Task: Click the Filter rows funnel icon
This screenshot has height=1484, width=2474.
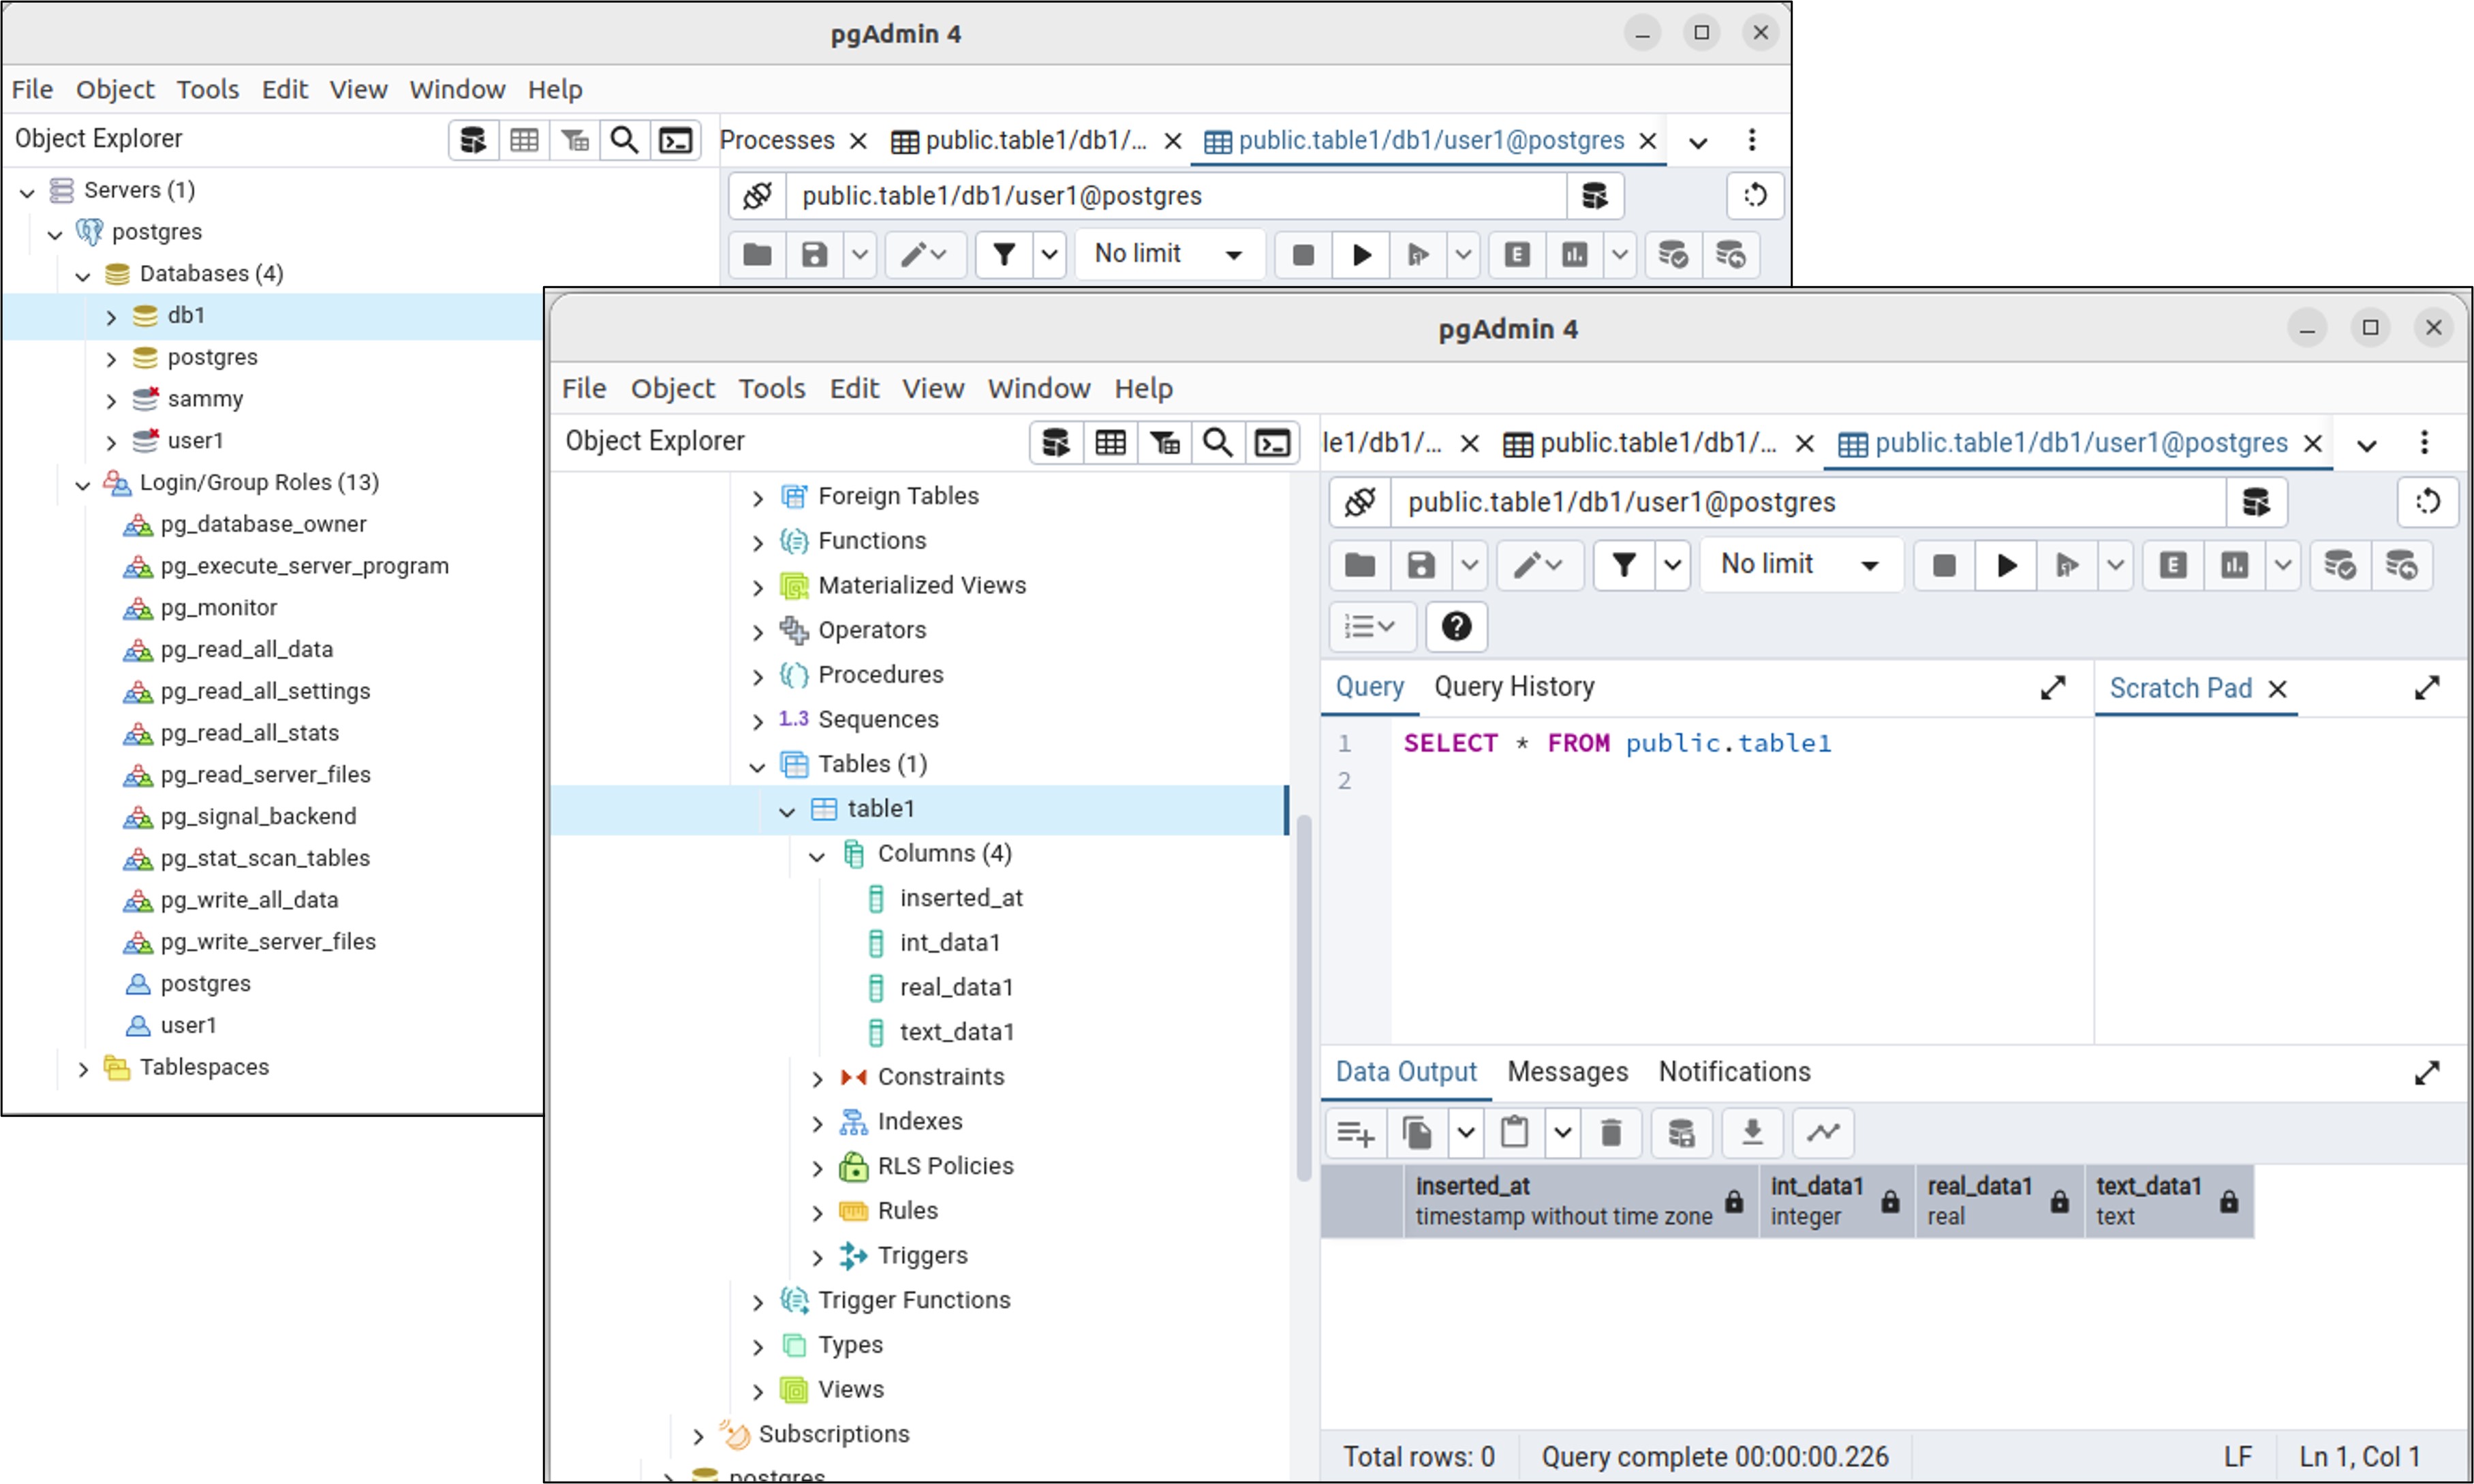Action: (x=1624, y=566)
